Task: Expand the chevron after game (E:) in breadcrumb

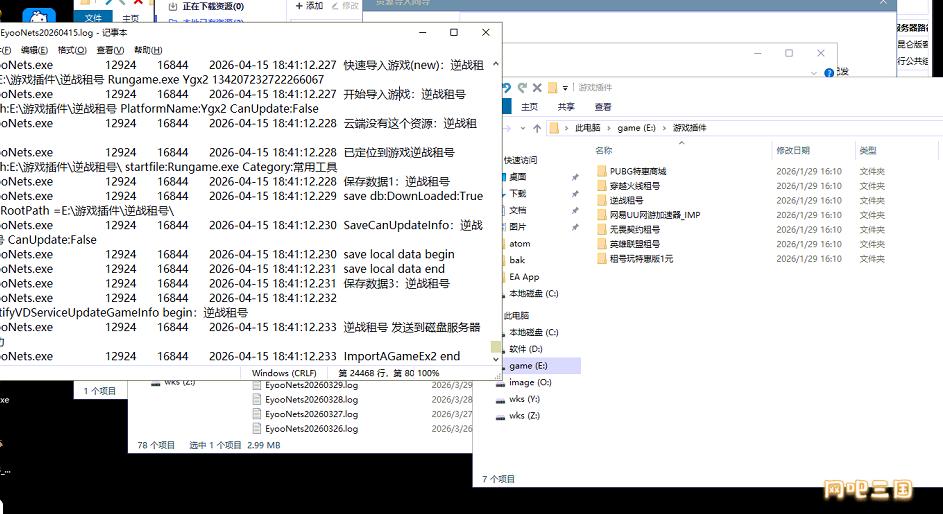Action: (664, 128)
